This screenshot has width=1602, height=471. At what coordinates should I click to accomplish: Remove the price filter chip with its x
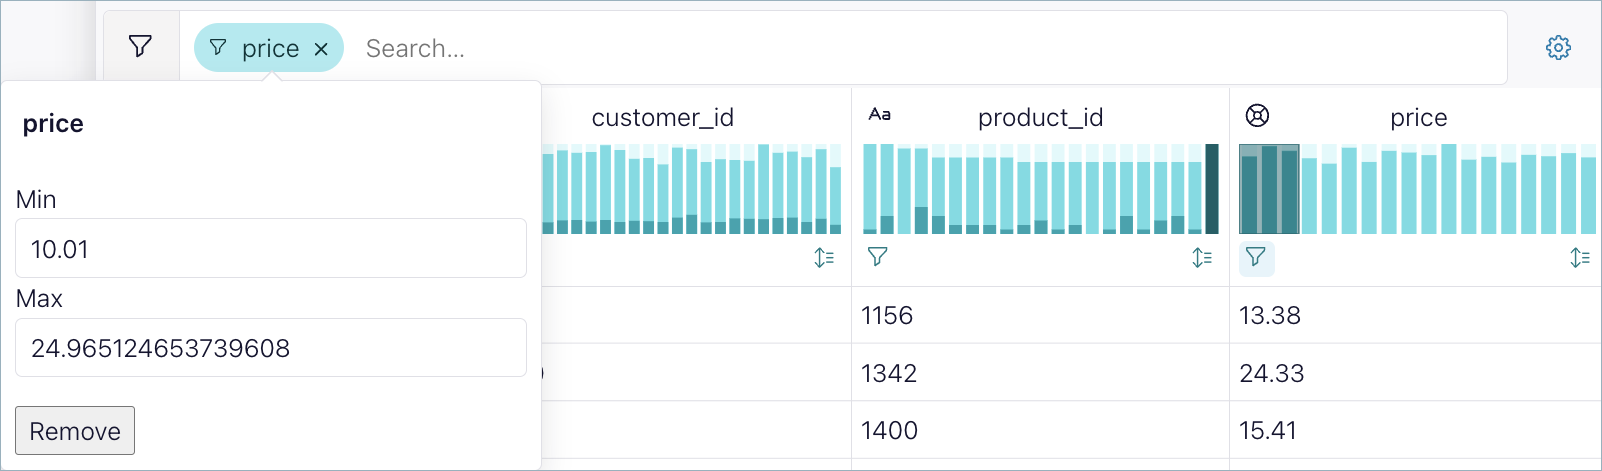click(321, 49)
